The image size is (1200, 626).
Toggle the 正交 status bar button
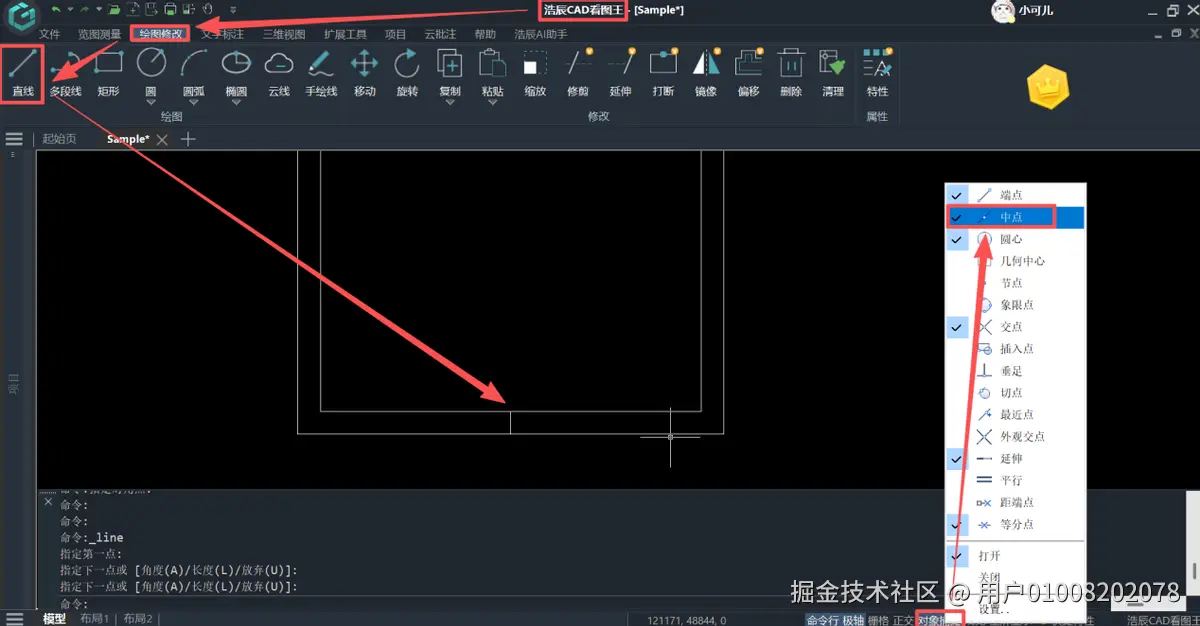click(903, 620)
